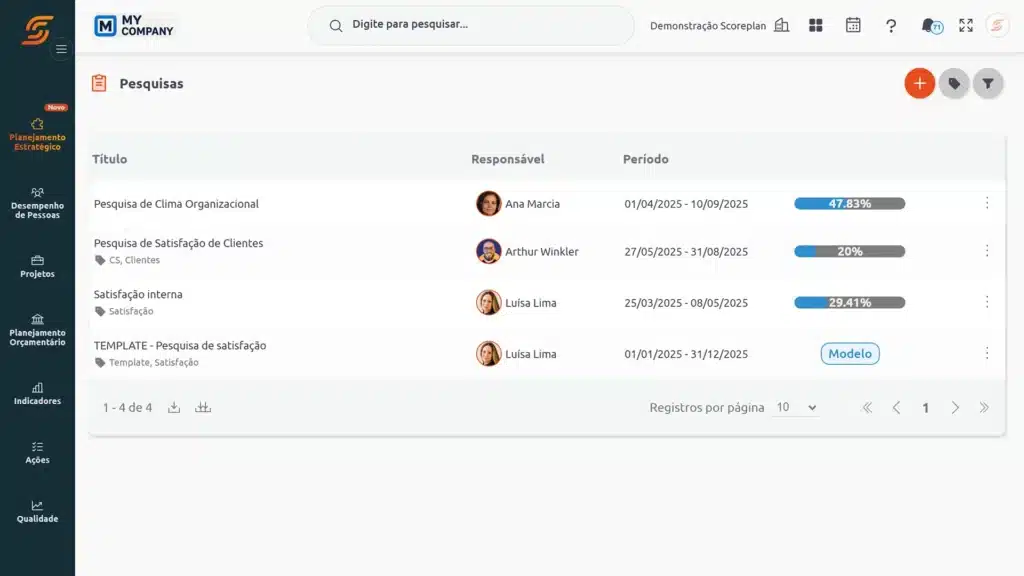Download the surveys list via export icon
The image size is (1024, 576).
click(174, 407)
